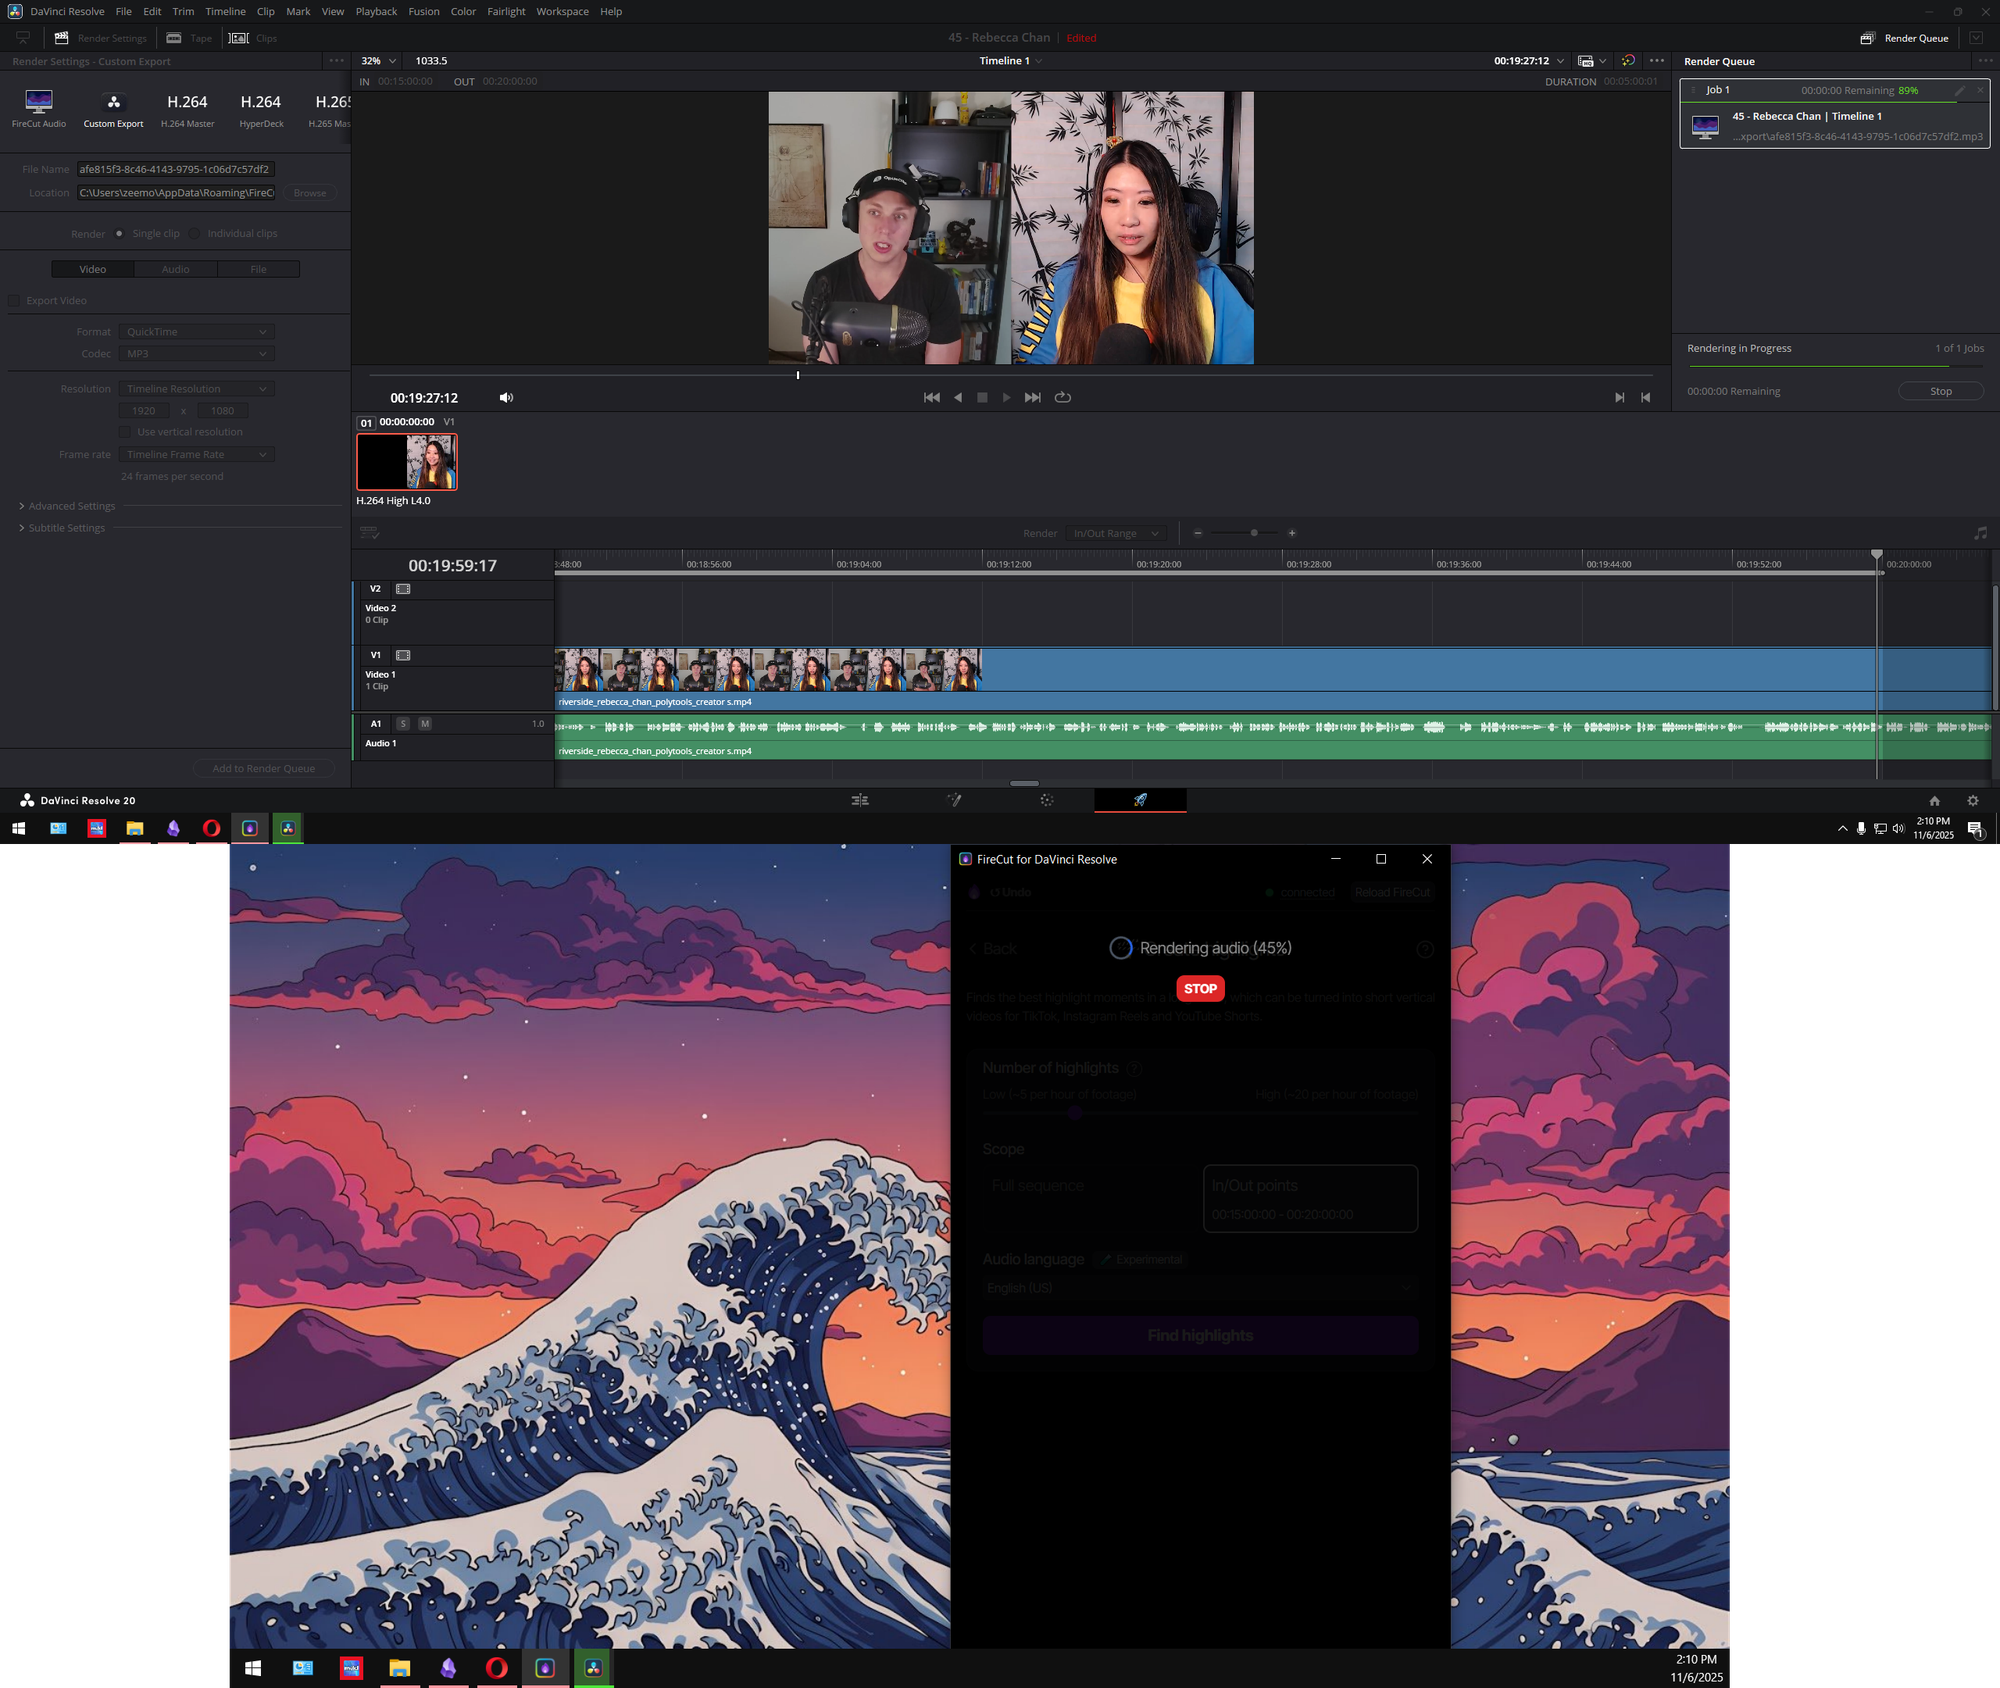This screenshot has height=1688, width=2000.
Task: Click the Browse button for Location
Action: pos(310,193)
